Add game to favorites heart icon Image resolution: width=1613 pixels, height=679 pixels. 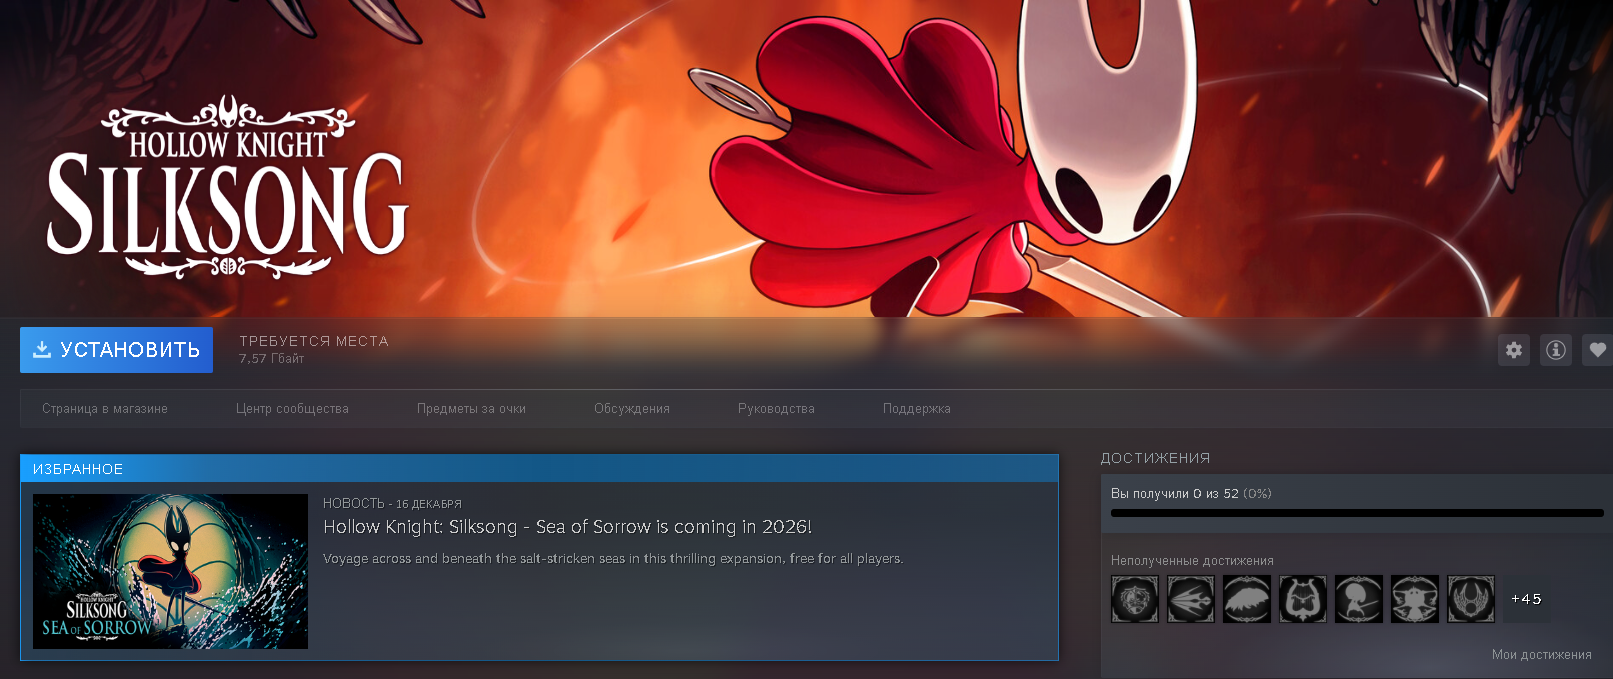(x=1597, y=350)
